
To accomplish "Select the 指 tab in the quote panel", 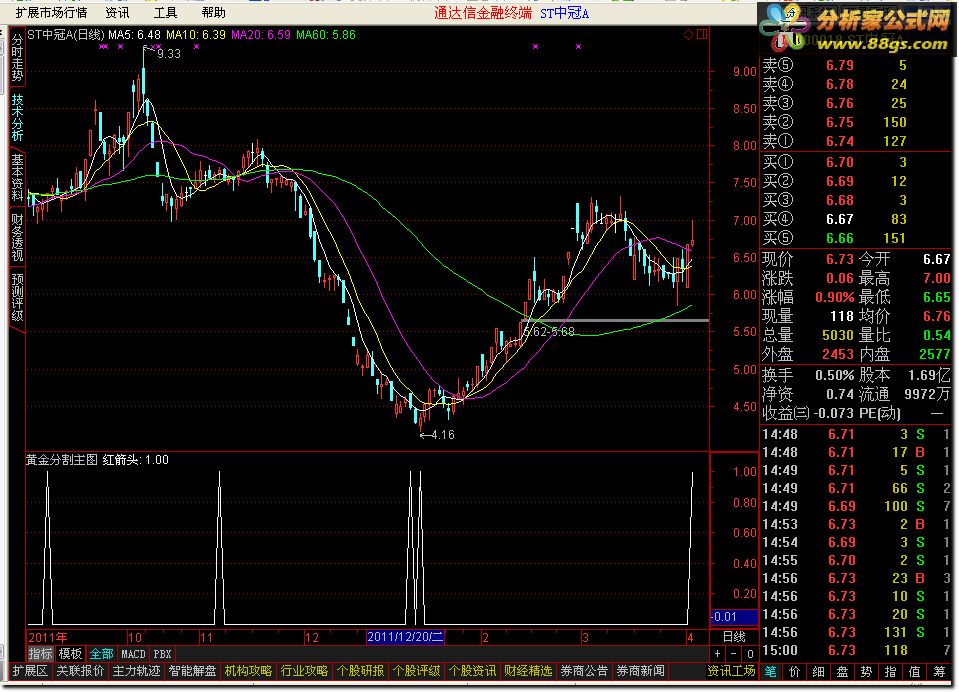I will click(890, 672).
